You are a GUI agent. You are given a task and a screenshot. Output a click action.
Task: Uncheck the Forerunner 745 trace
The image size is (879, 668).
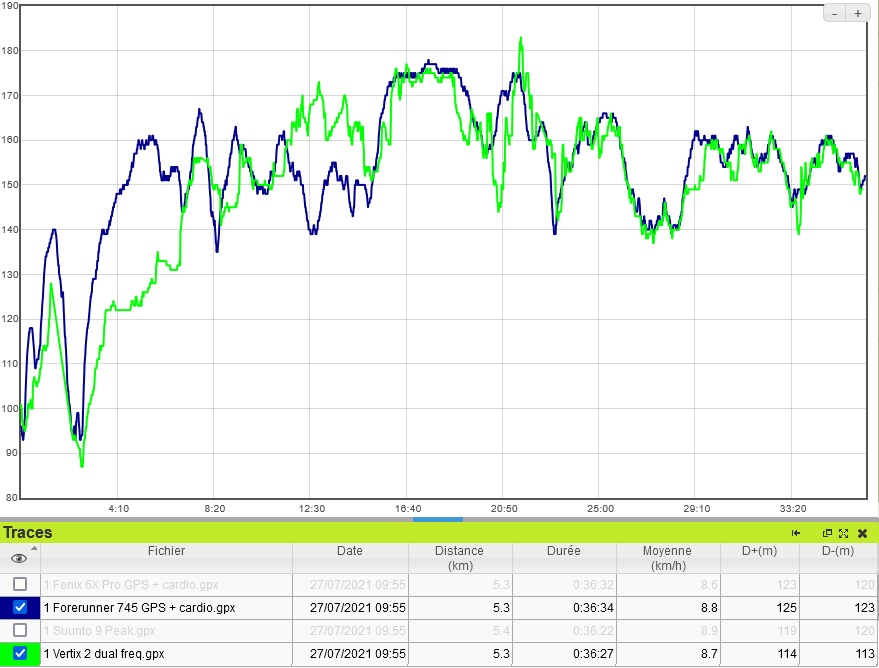[x=20, y=607]
